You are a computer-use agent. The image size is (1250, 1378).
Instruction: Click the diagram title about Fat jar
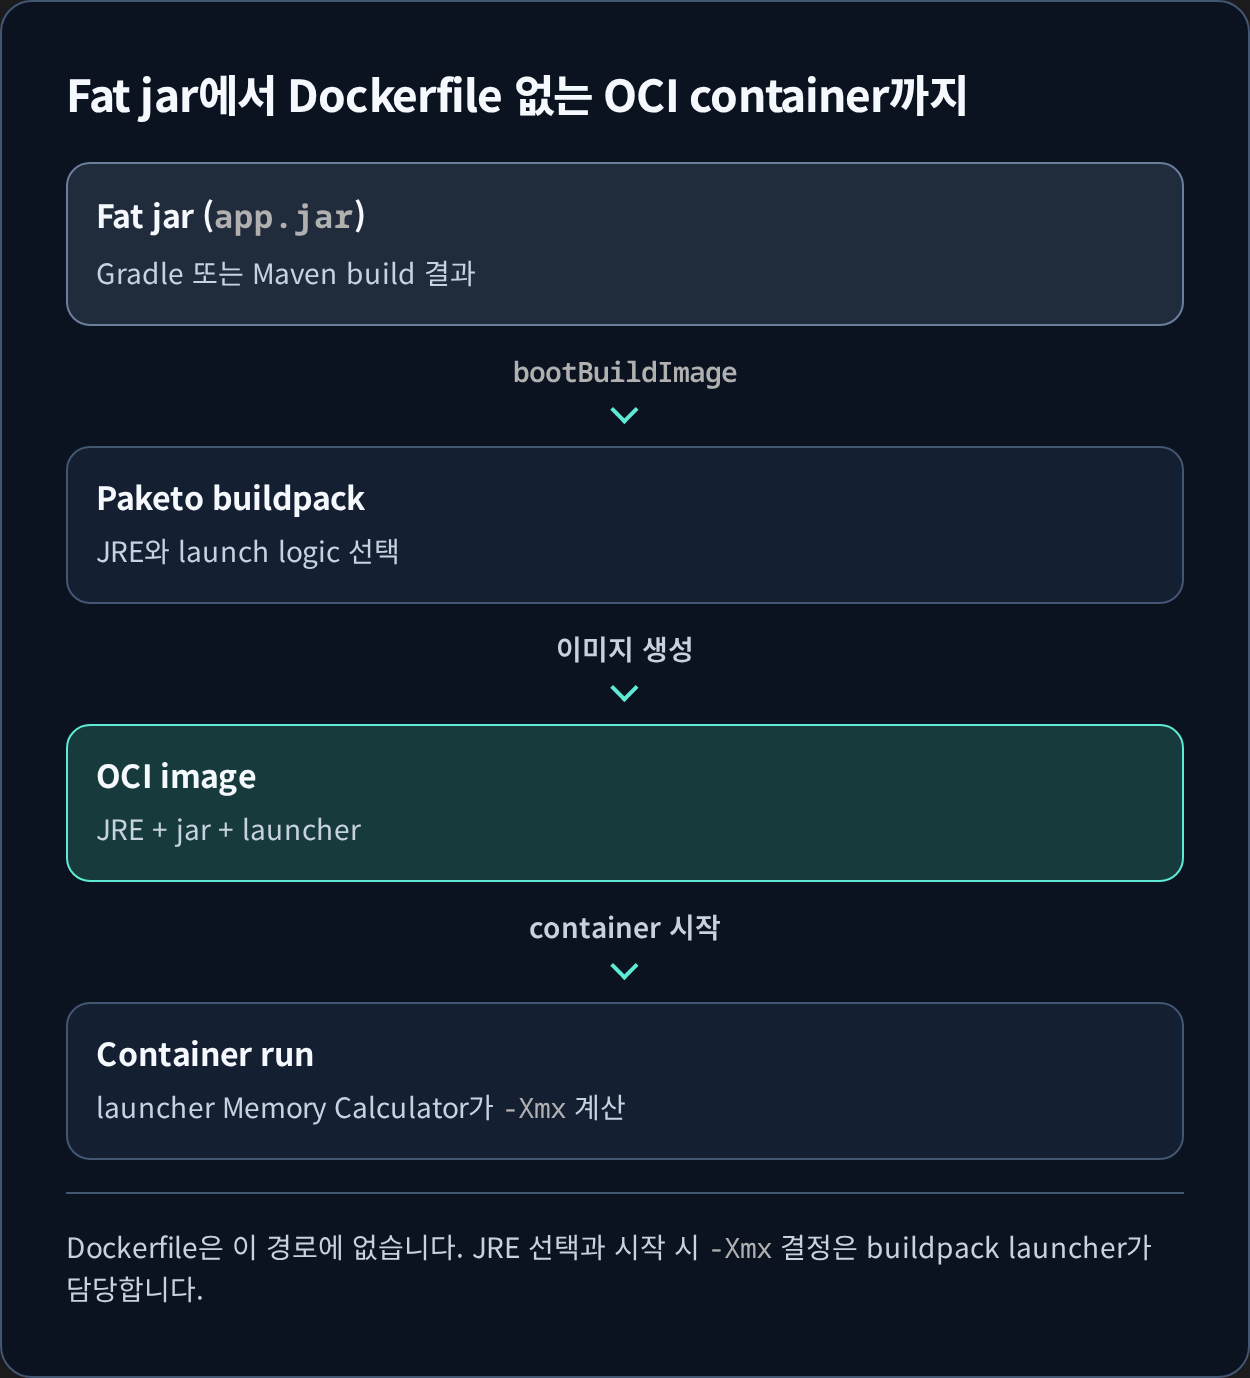[517, 97]
